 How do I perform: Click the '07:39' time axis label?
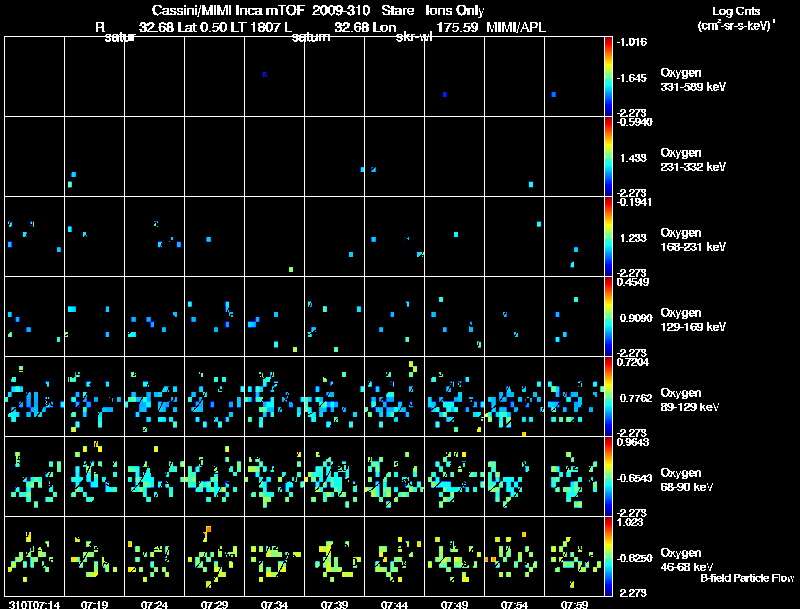(334, 604)
